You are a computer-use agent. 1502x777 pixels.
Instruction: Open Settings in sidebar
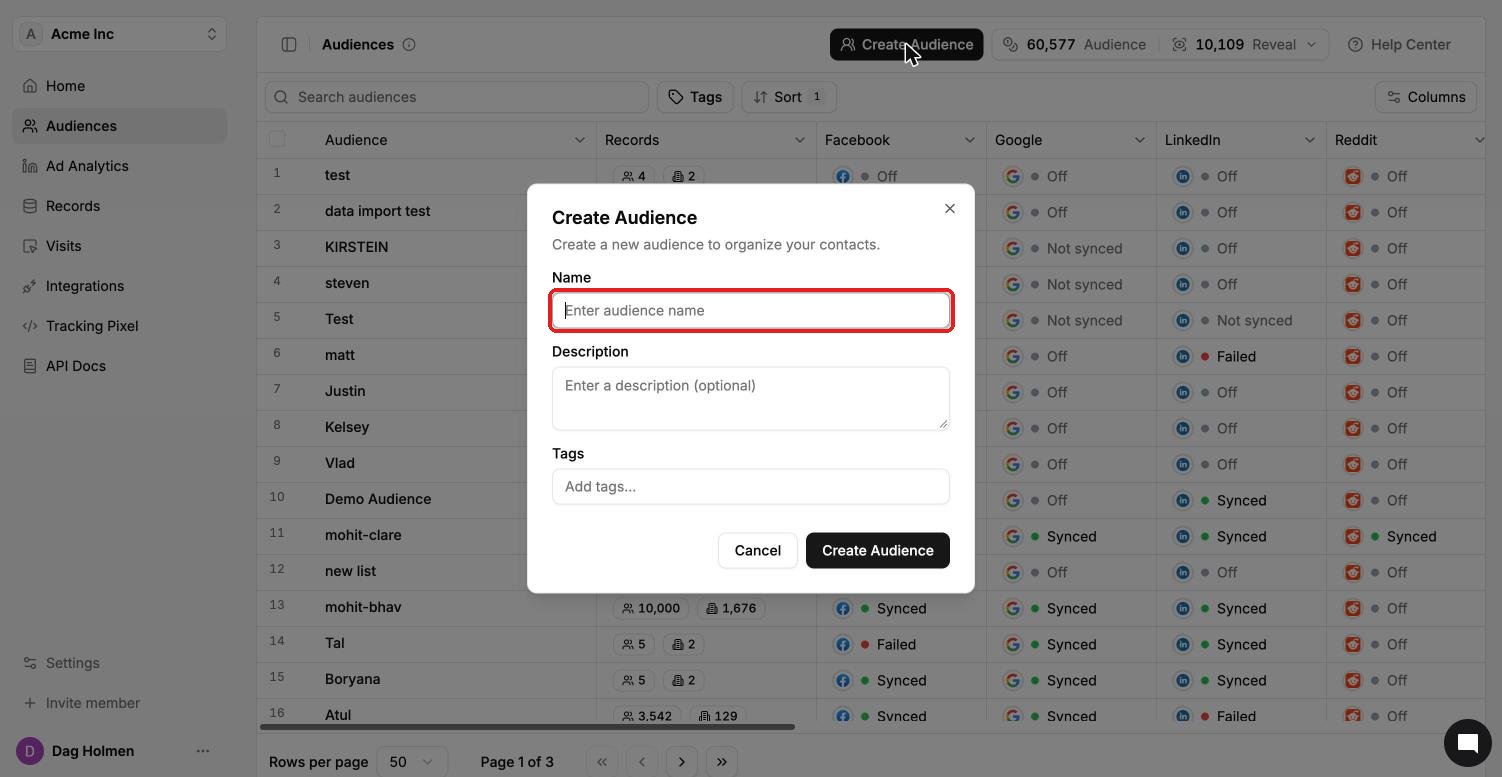[120, 663]
